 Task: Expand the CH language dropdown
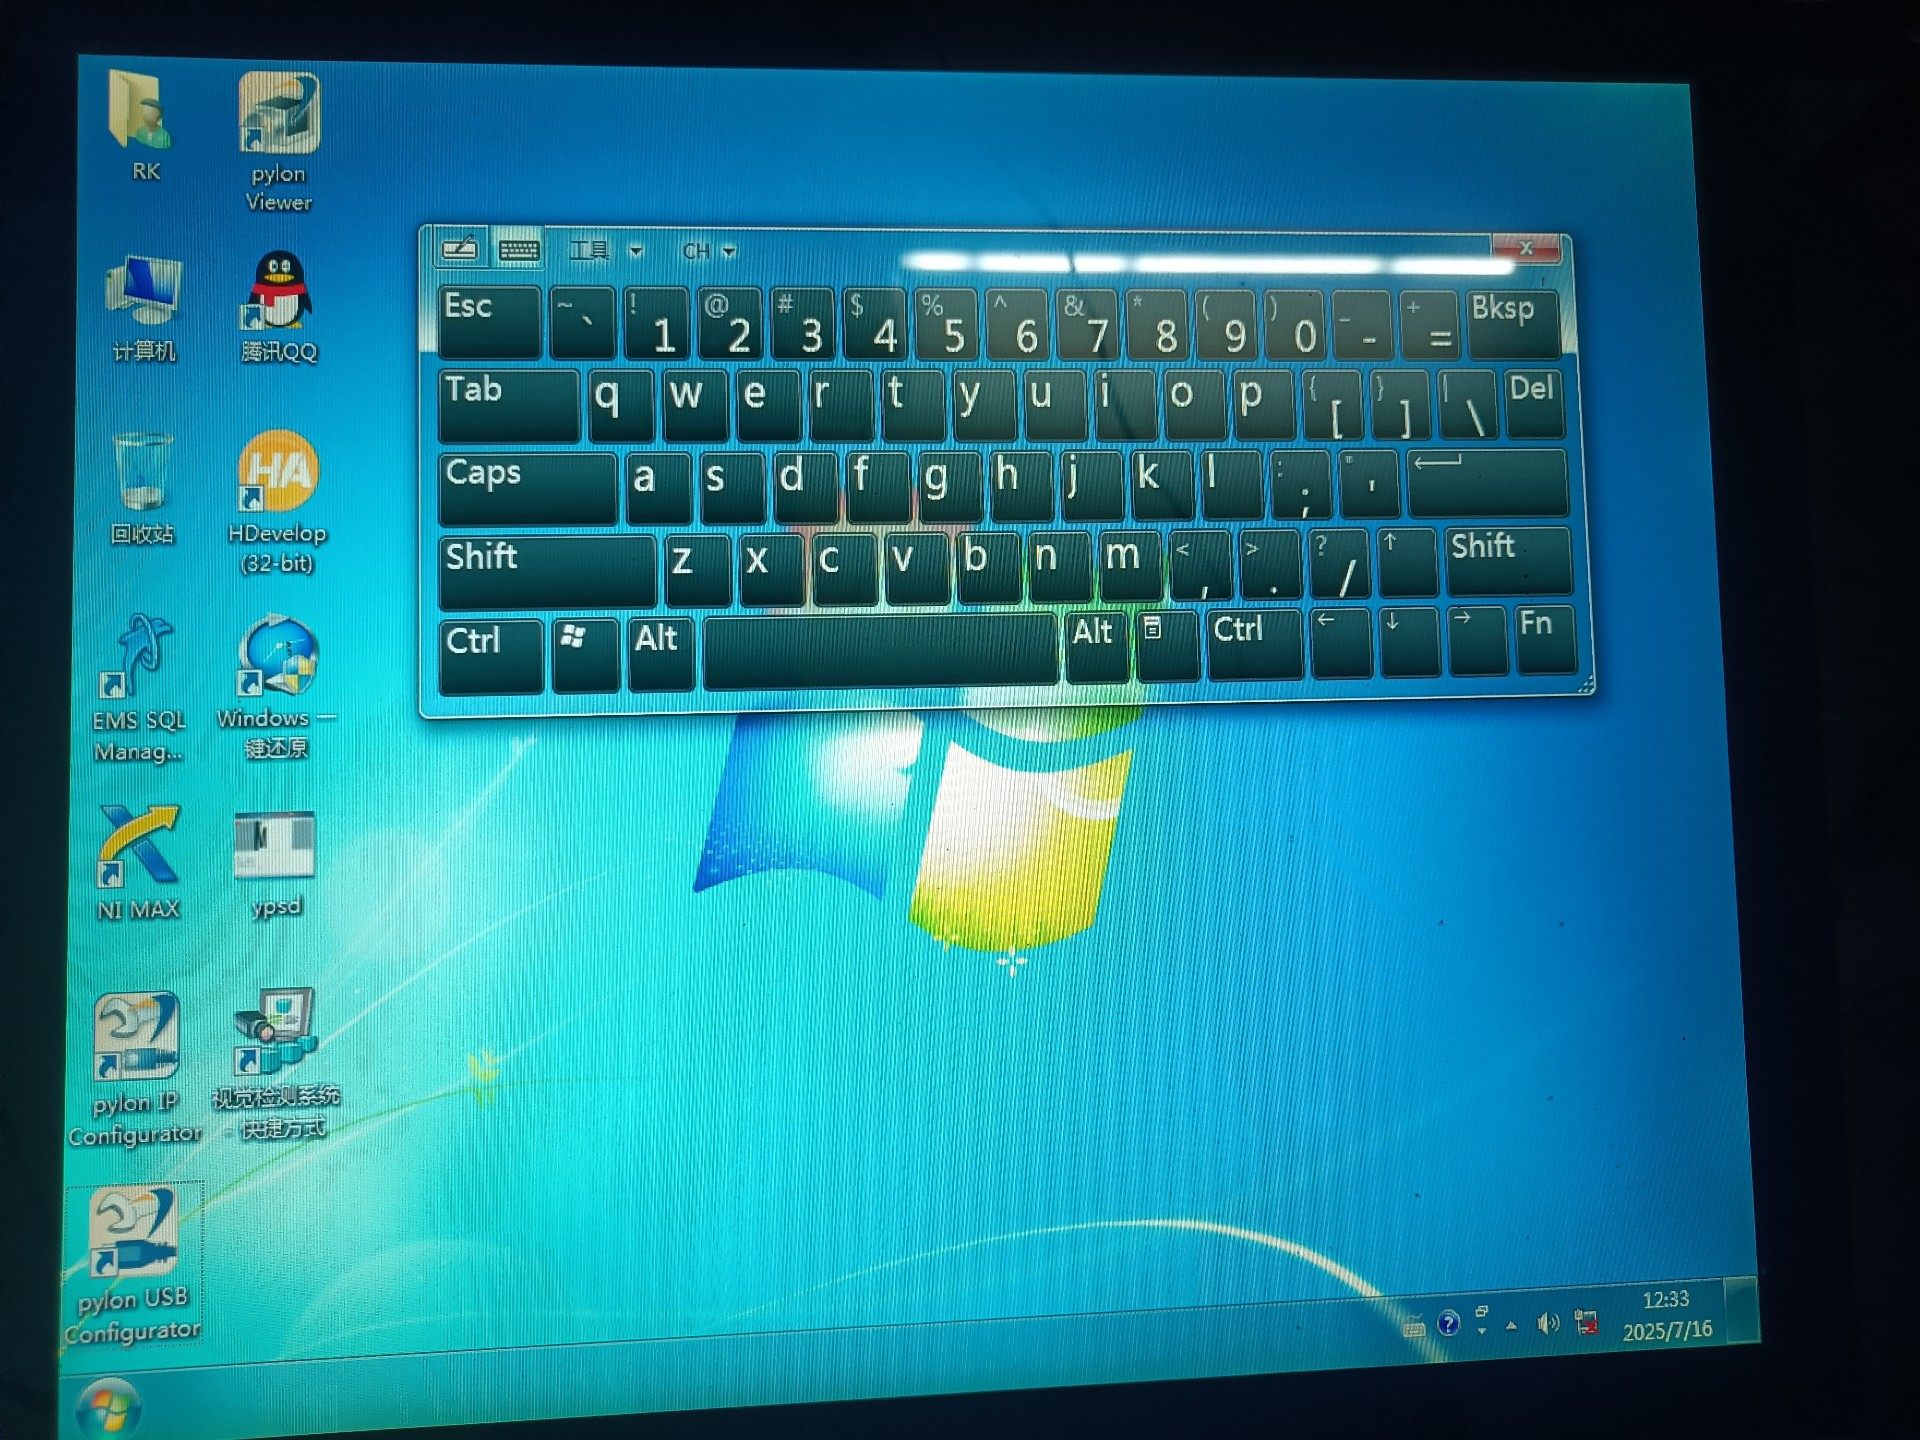708,251
